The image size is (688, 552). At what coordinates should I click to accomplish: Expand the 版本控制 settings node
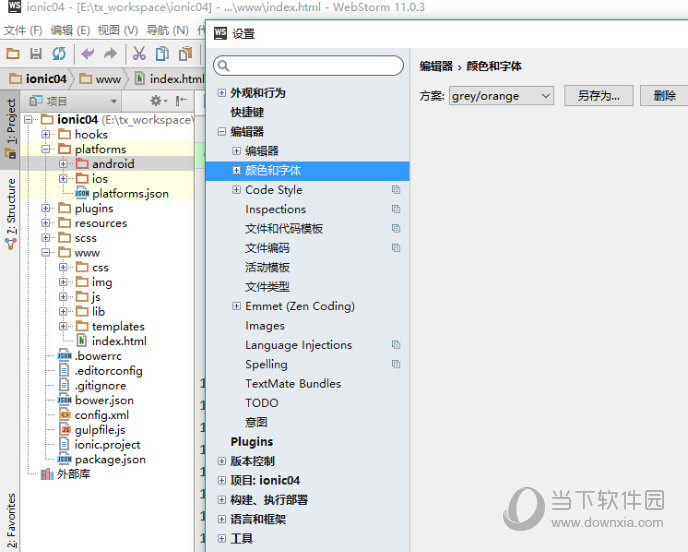click(222, 461)
